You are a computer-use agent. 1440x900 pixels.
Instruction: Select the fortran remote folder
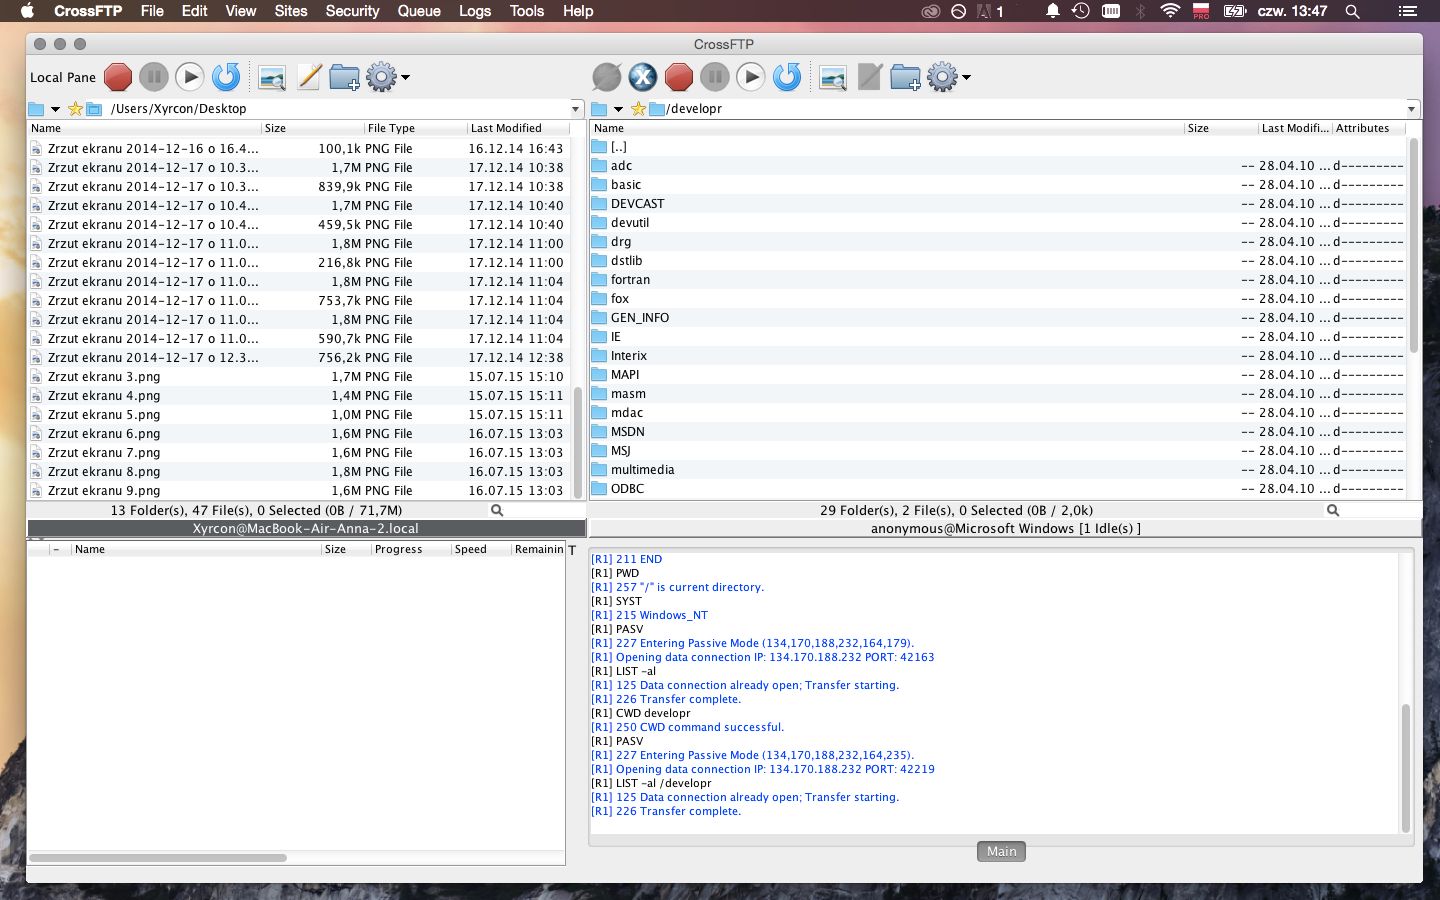click(x=630, y=280)
